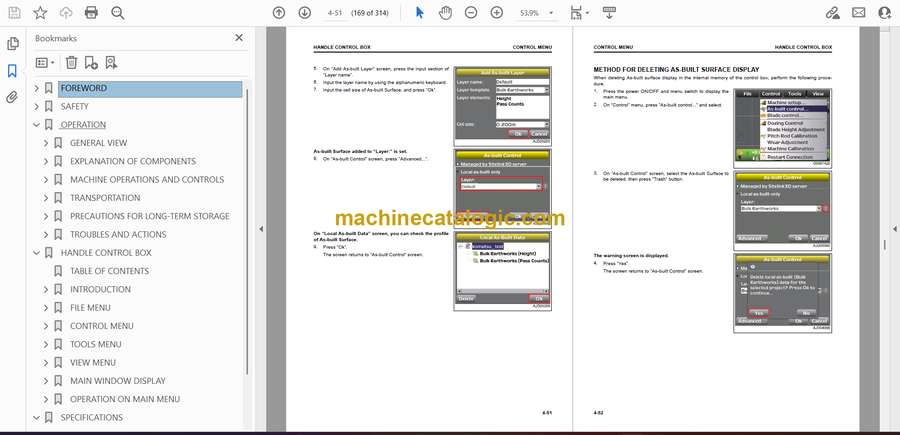Expand MACHINE OPERATIONS AND CONTROLS bookmark
Image resolution: width=900 pixels, height=435 pixels.
point(46,180)
